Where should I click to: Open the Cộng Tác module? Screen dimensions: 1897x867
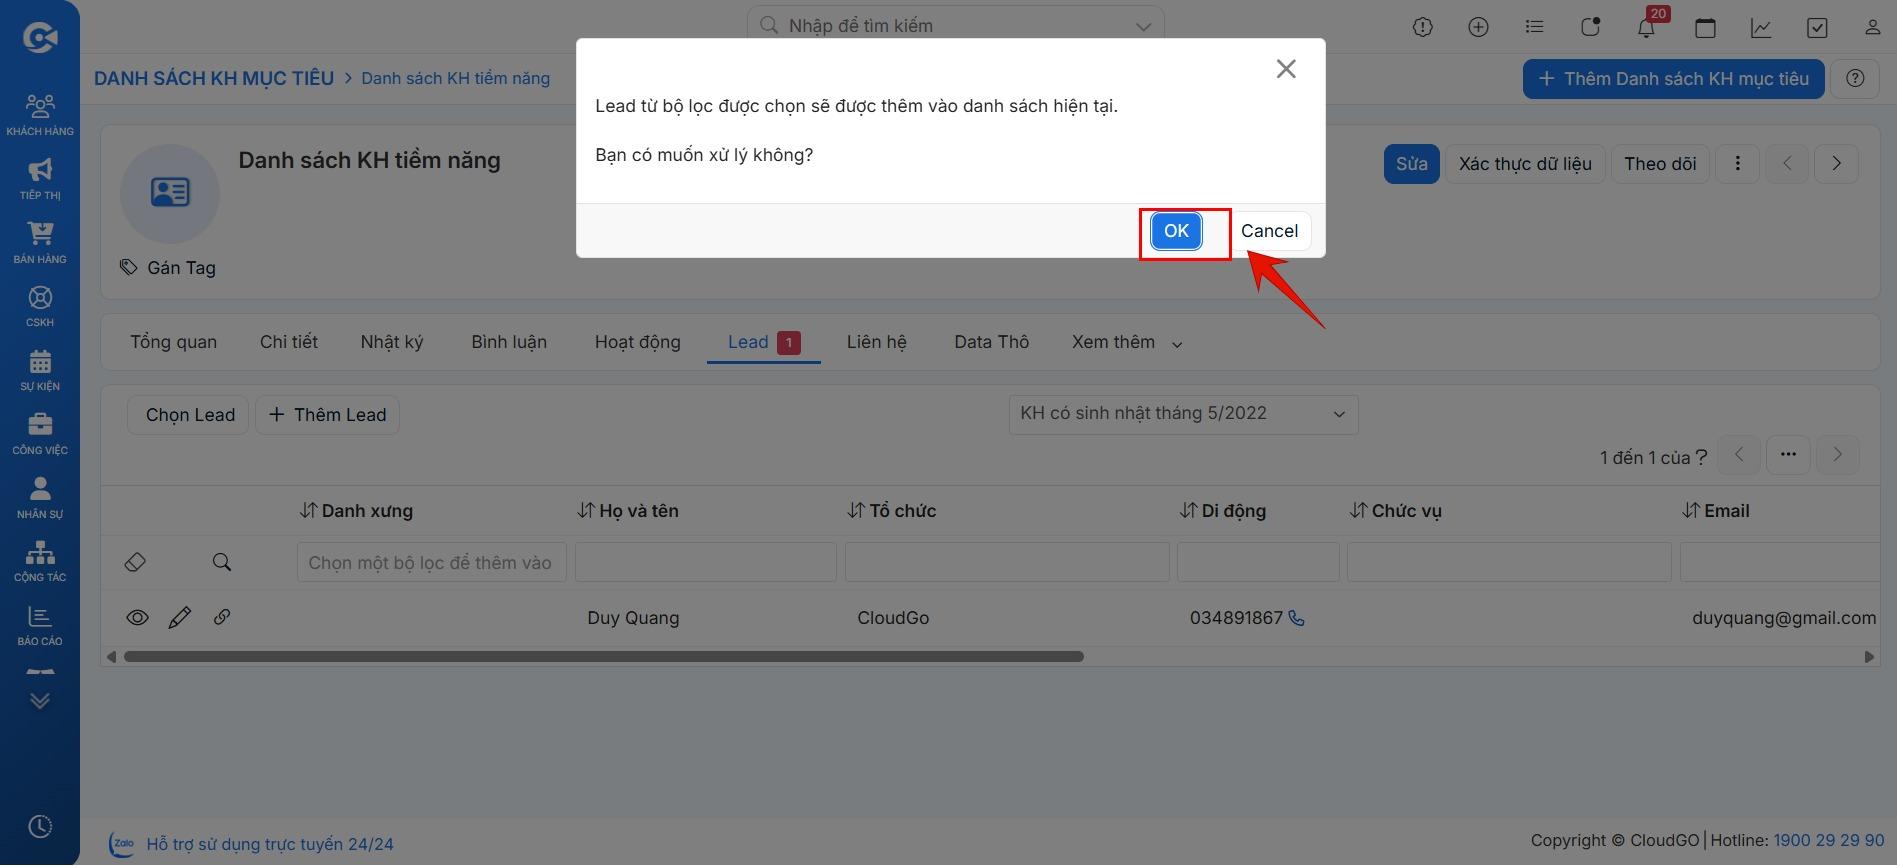(40, 562)
